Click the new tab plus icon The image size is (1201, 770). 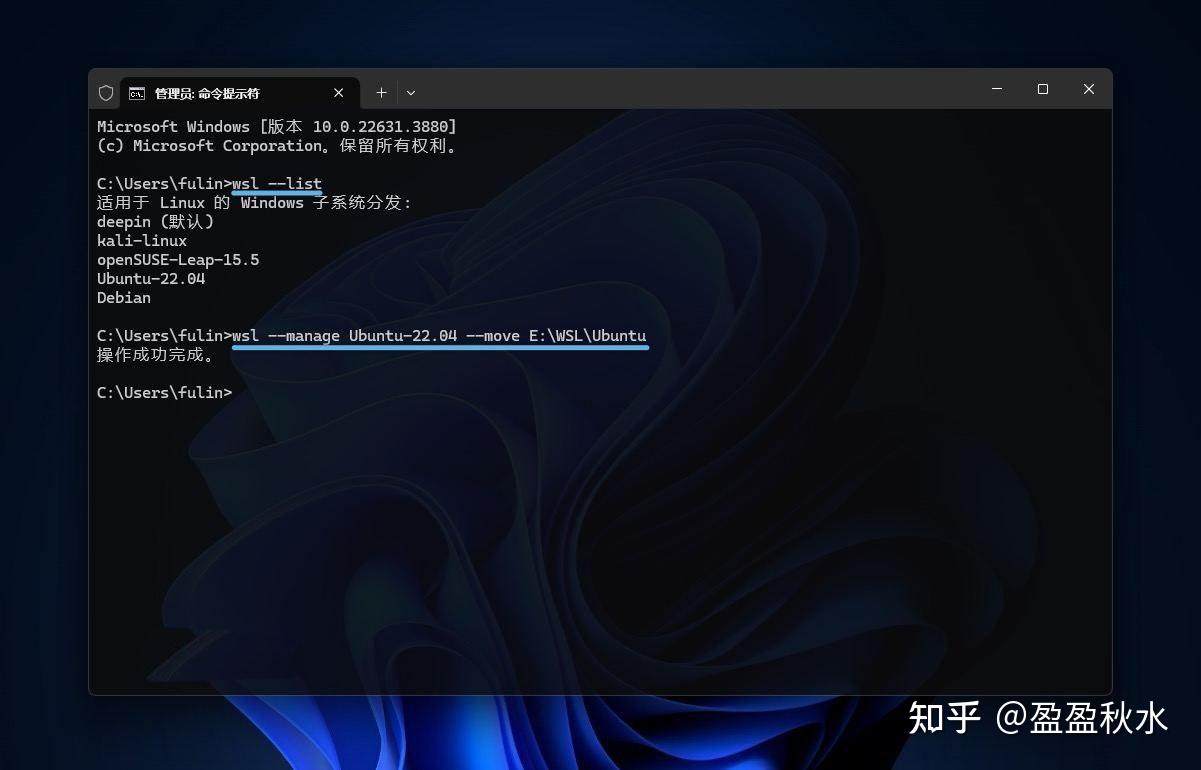pyautogui.click(x=381, y=92)
